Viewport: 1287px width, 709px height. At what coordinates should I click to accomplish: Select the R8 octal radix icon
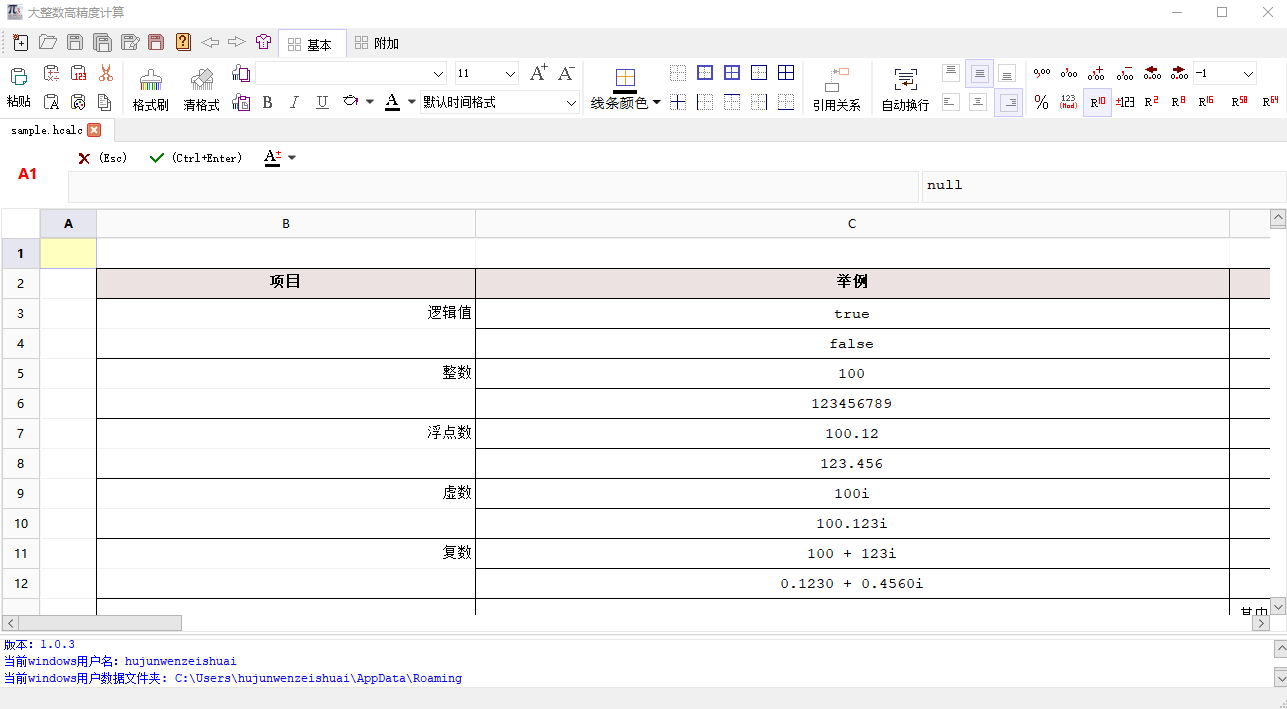click(1179, 102)
